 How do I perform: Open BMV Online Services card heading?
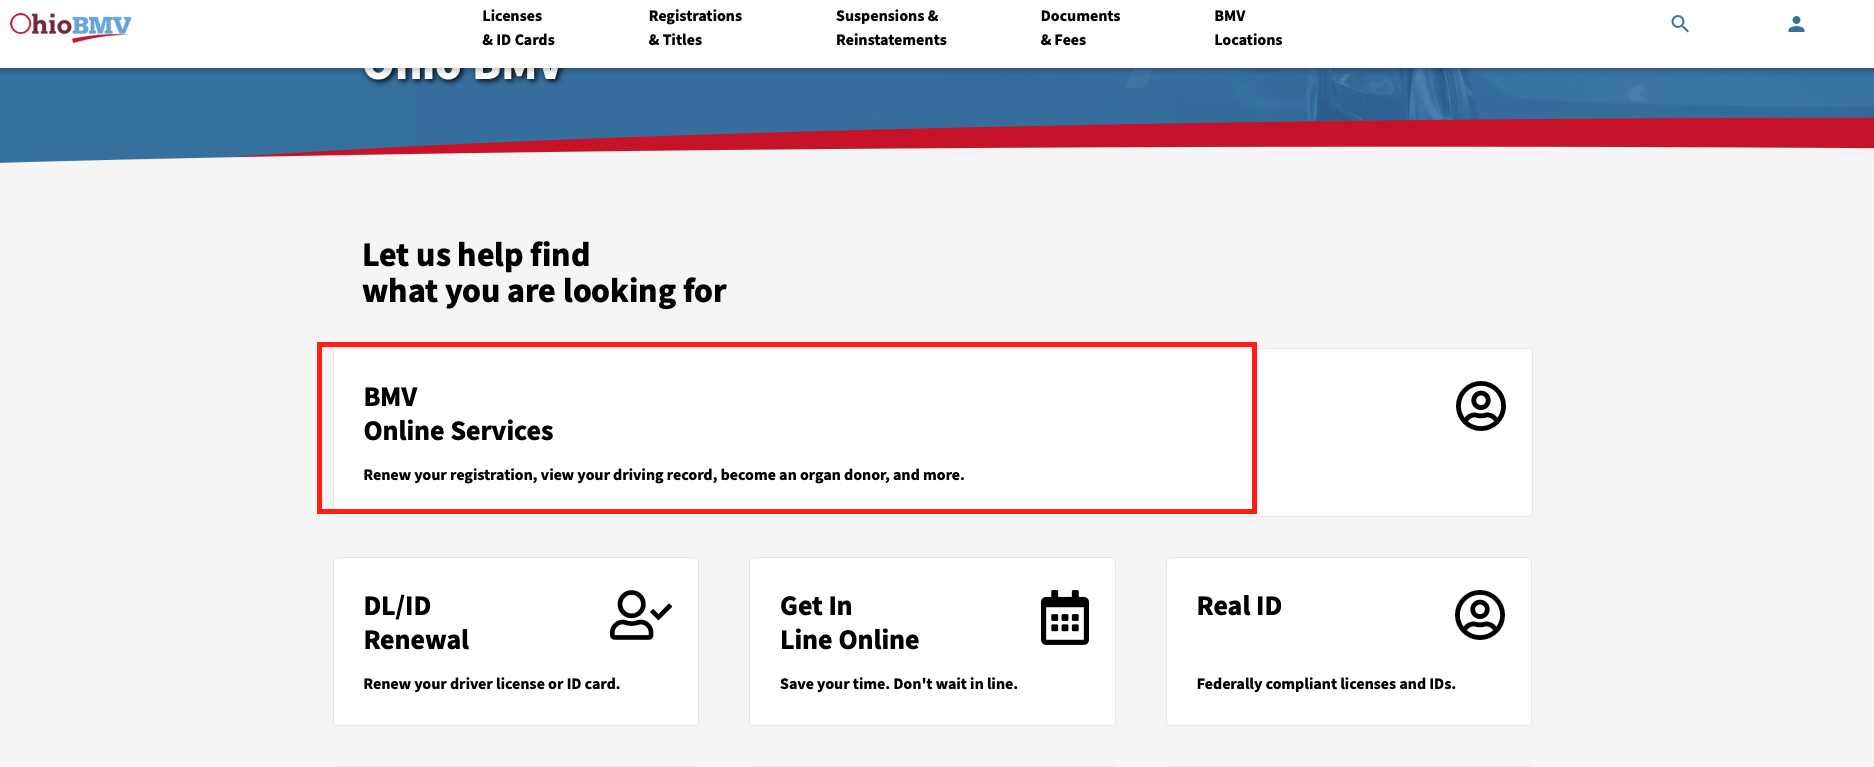click(458, 414)
